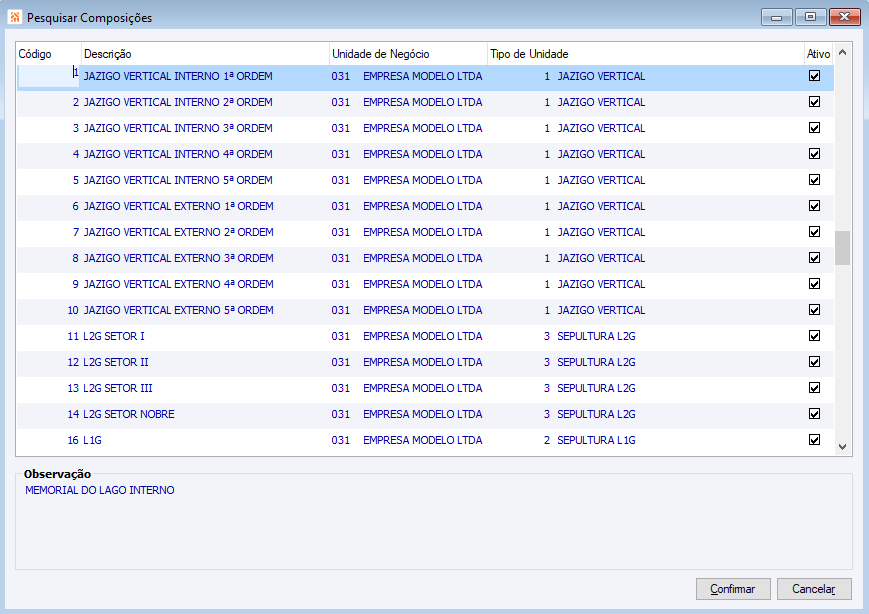Toggle Ativo checkbox for L2G SETOR III
This screenshot has height=614, width=869.
[814, 388]
